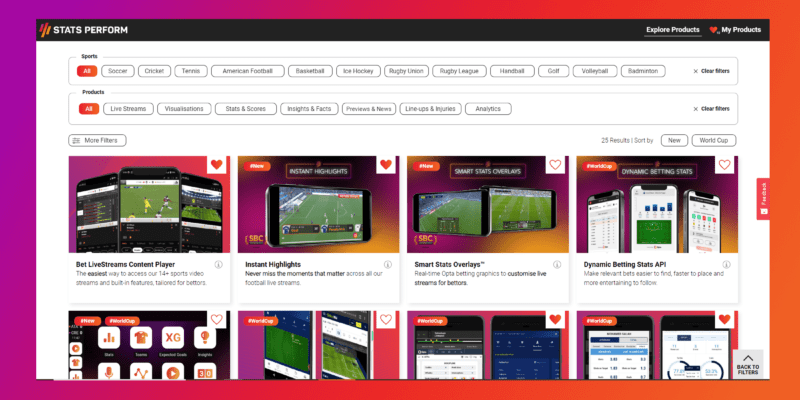
Task: Filter products by Stats & Scores
Action: click(245, 109)
